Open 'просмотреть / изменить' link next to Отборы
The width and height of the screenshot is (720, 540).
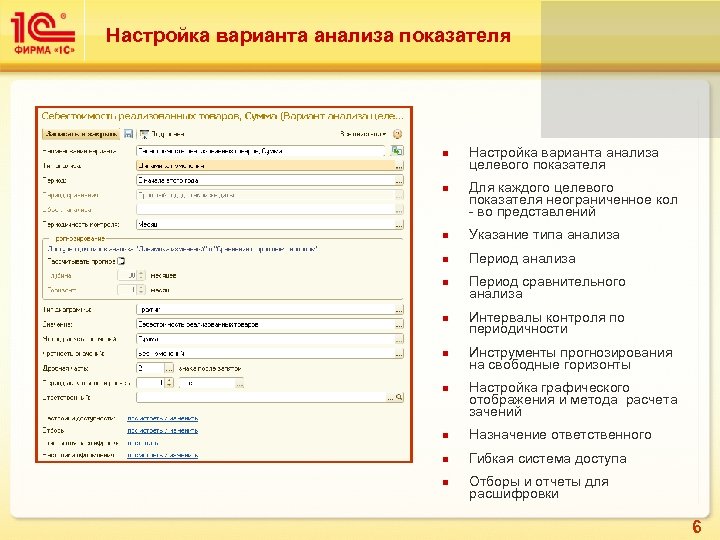(163, 430)
